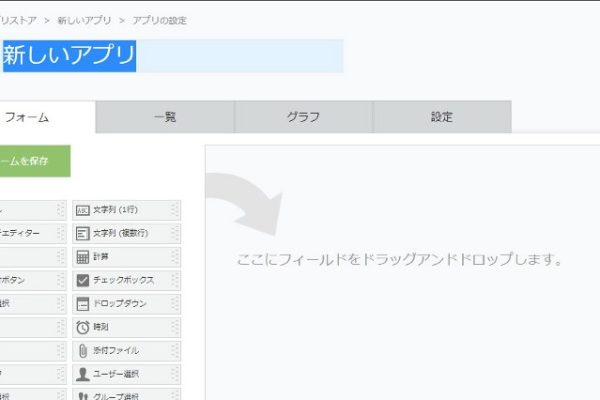Screen dimensions: 600x400
Task: Select the グループ選択 group icon
Action: pos(83,395)
